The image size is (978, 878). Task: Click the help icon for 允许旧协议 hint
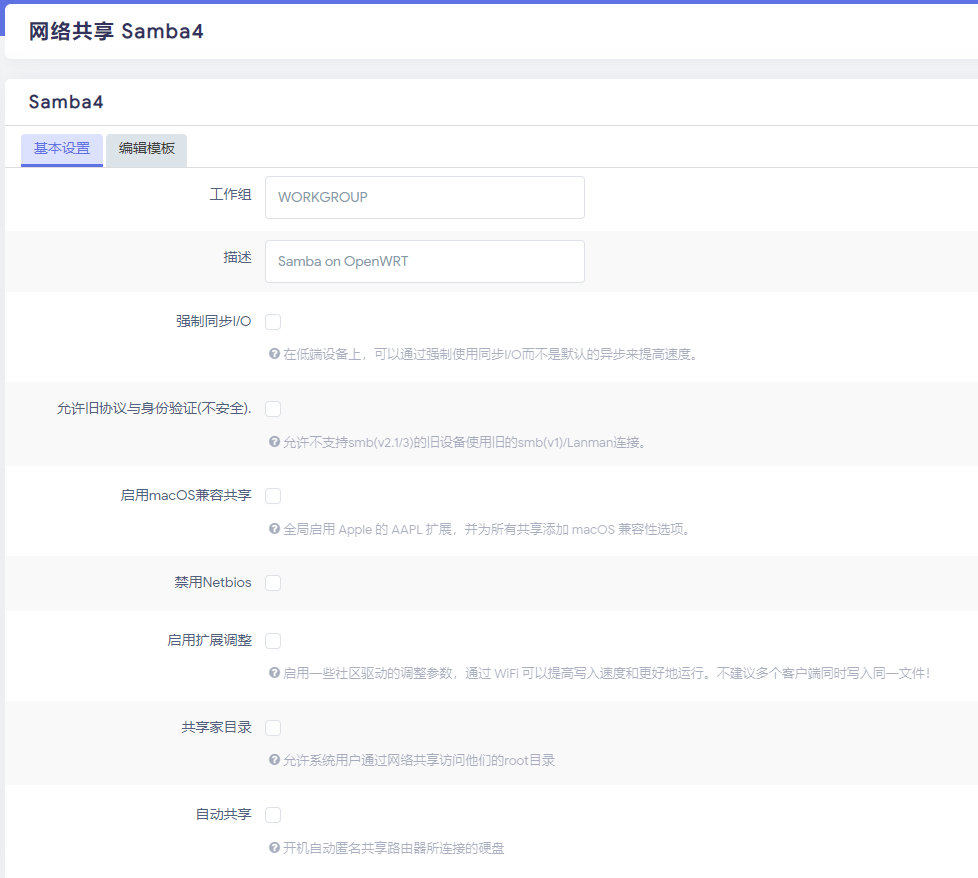277,441
